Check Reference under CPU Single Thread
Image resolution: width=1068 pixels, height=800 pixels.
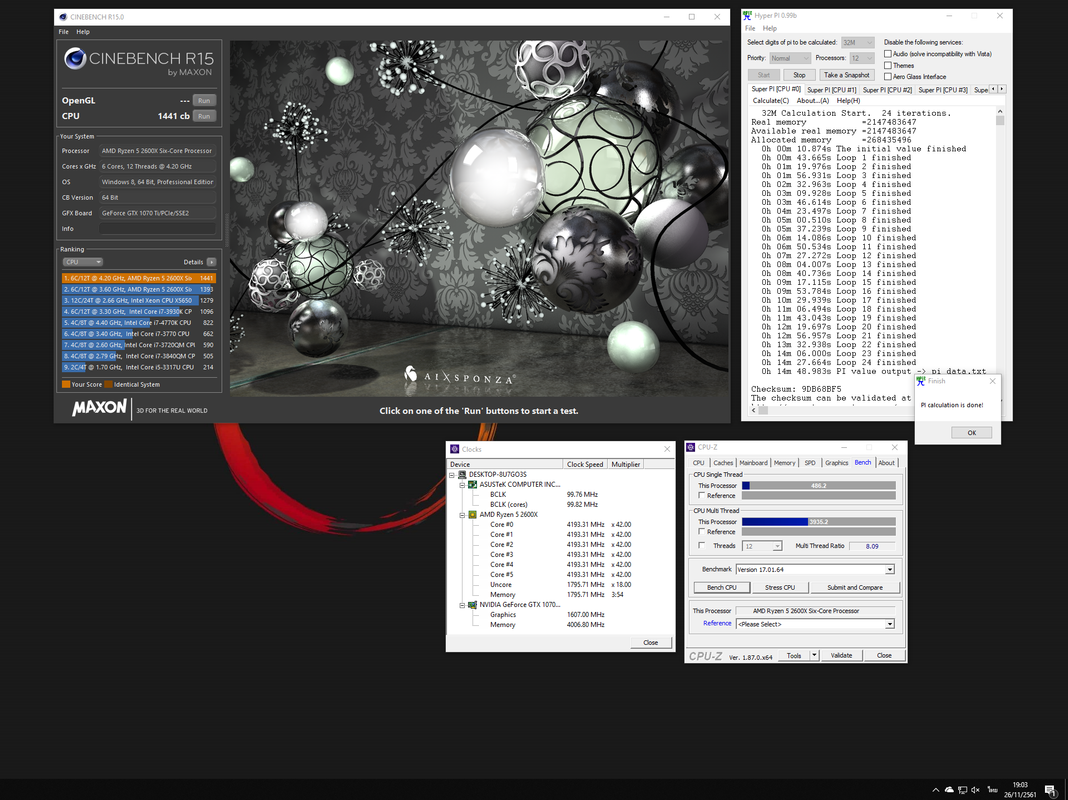coord(702,496)
